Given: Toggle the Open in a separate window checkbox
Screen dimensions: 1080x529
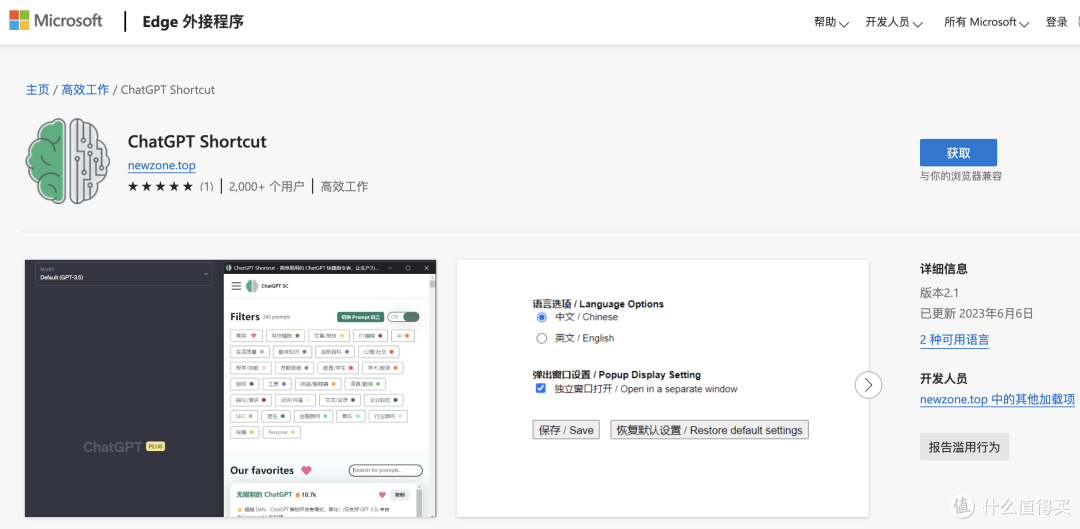Looking at the screenshot, I should click(x=541, y=389).
